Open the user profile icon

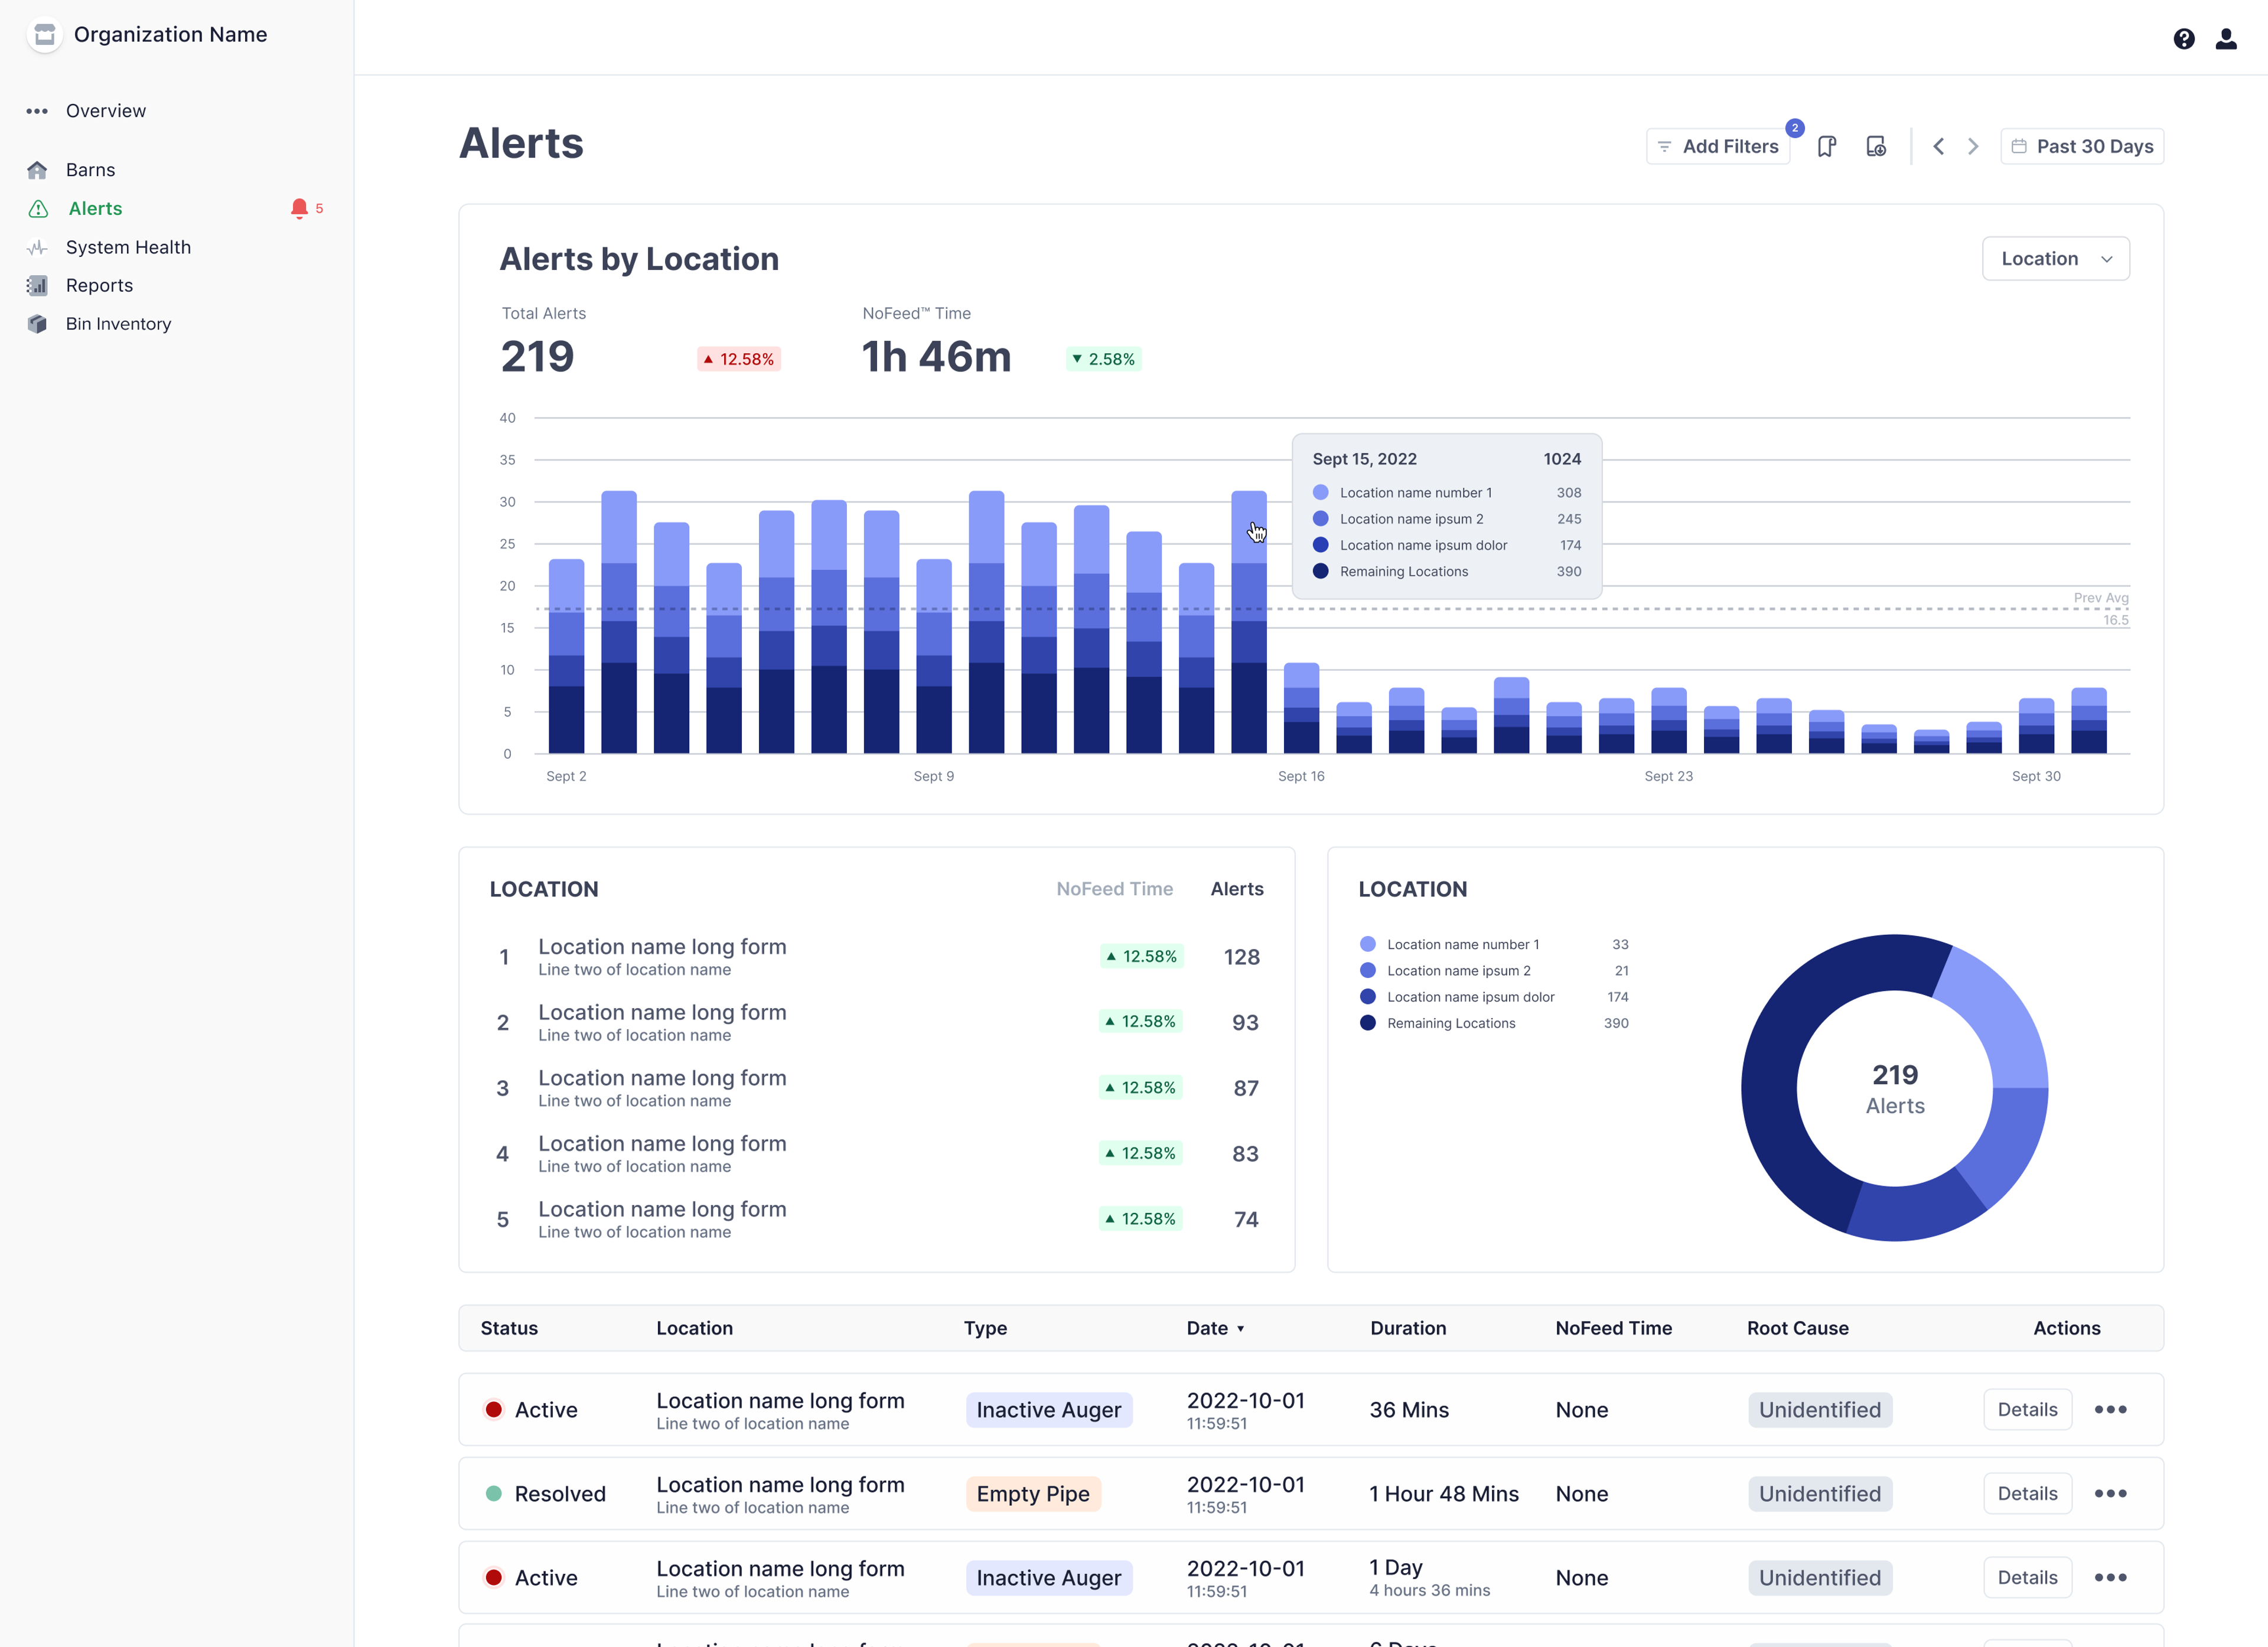2225,39
